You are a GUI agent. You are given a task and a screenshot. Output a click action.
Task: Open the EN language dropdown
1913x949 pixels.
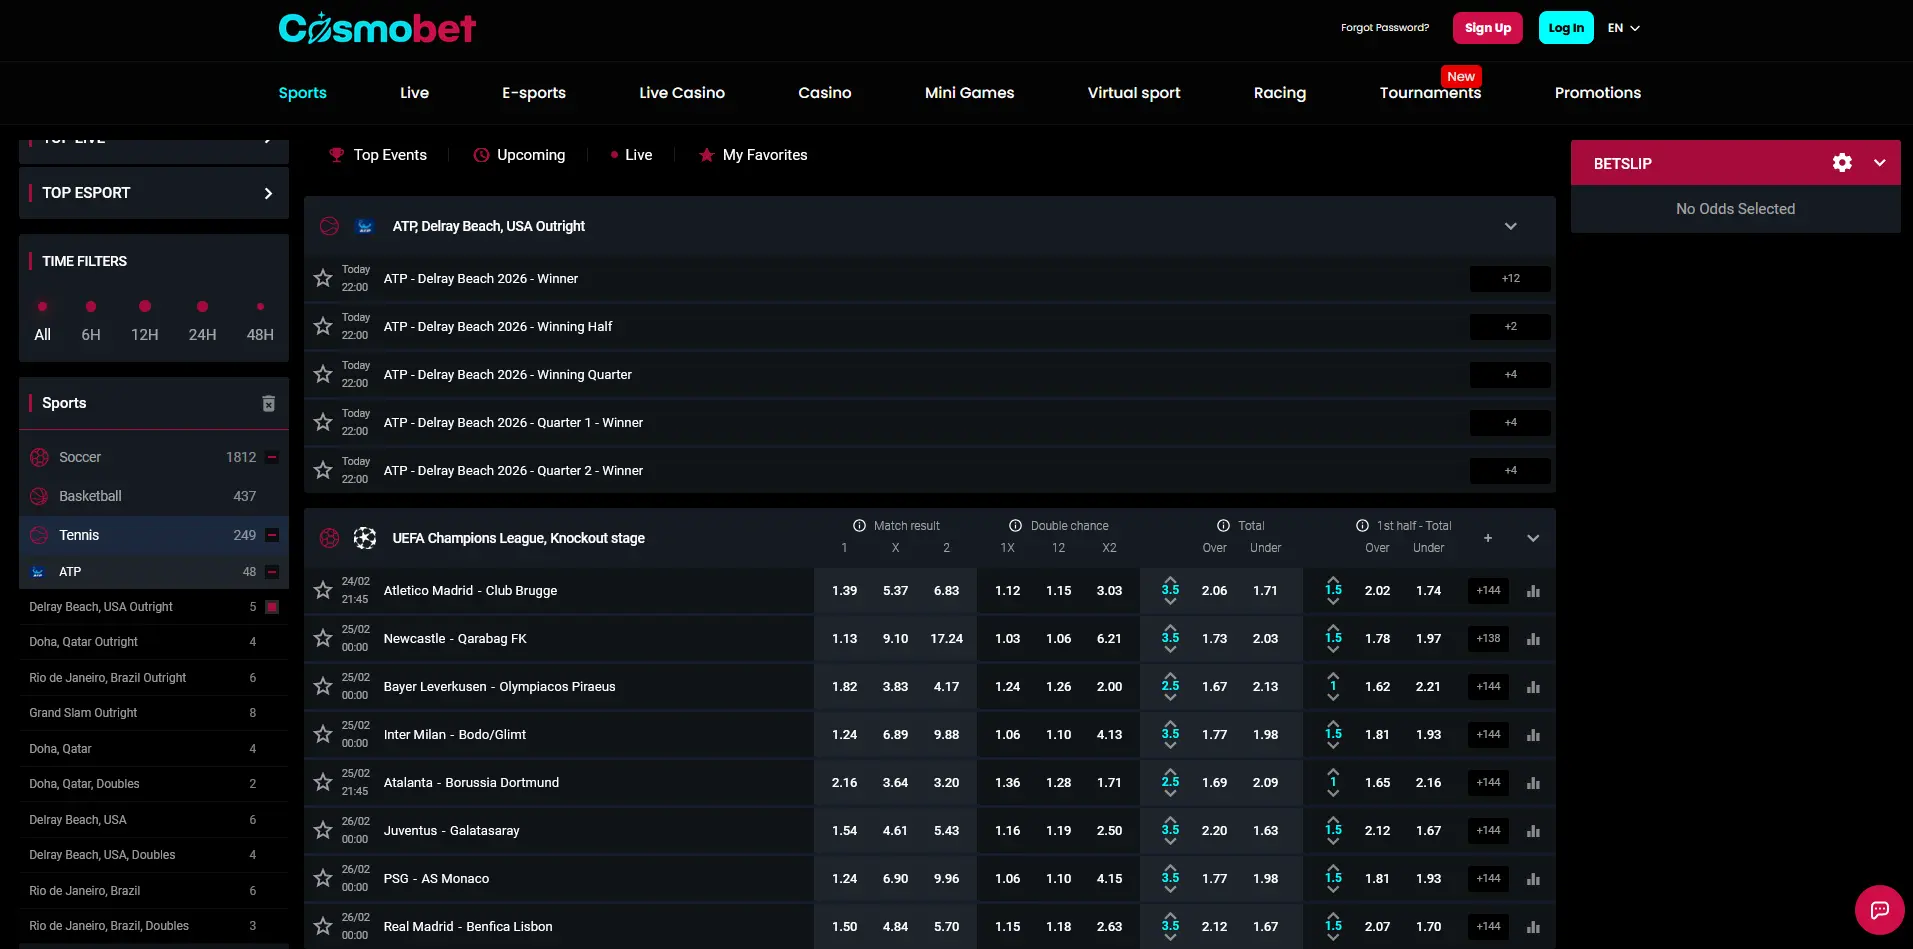pyautogui.click(x=1623, y=28)
